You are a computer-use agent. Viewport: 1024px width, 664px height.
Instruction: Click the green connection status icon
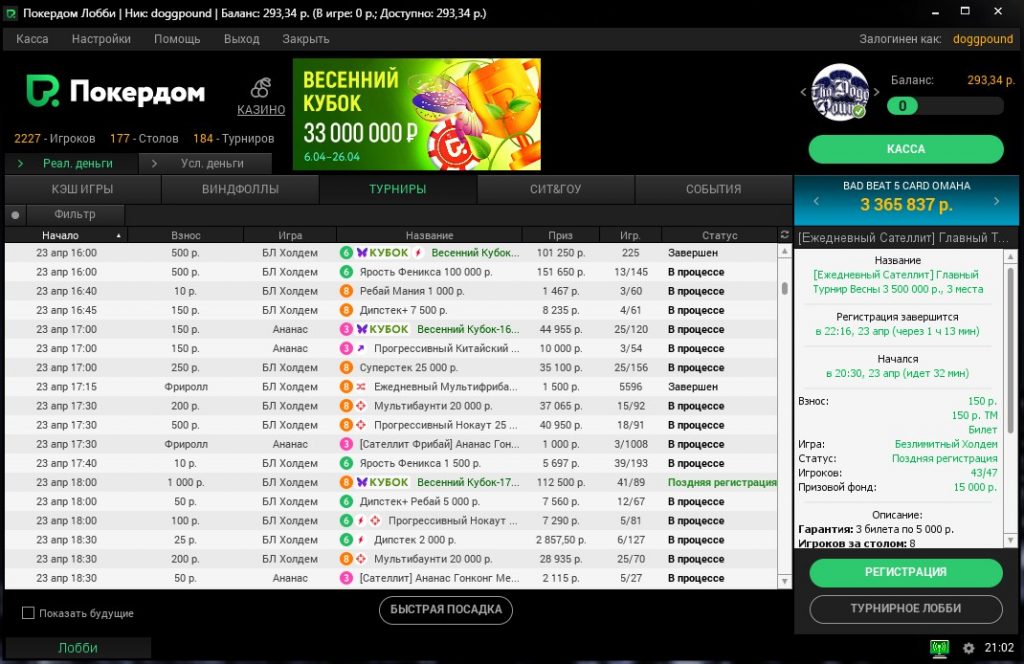point(939,648)
